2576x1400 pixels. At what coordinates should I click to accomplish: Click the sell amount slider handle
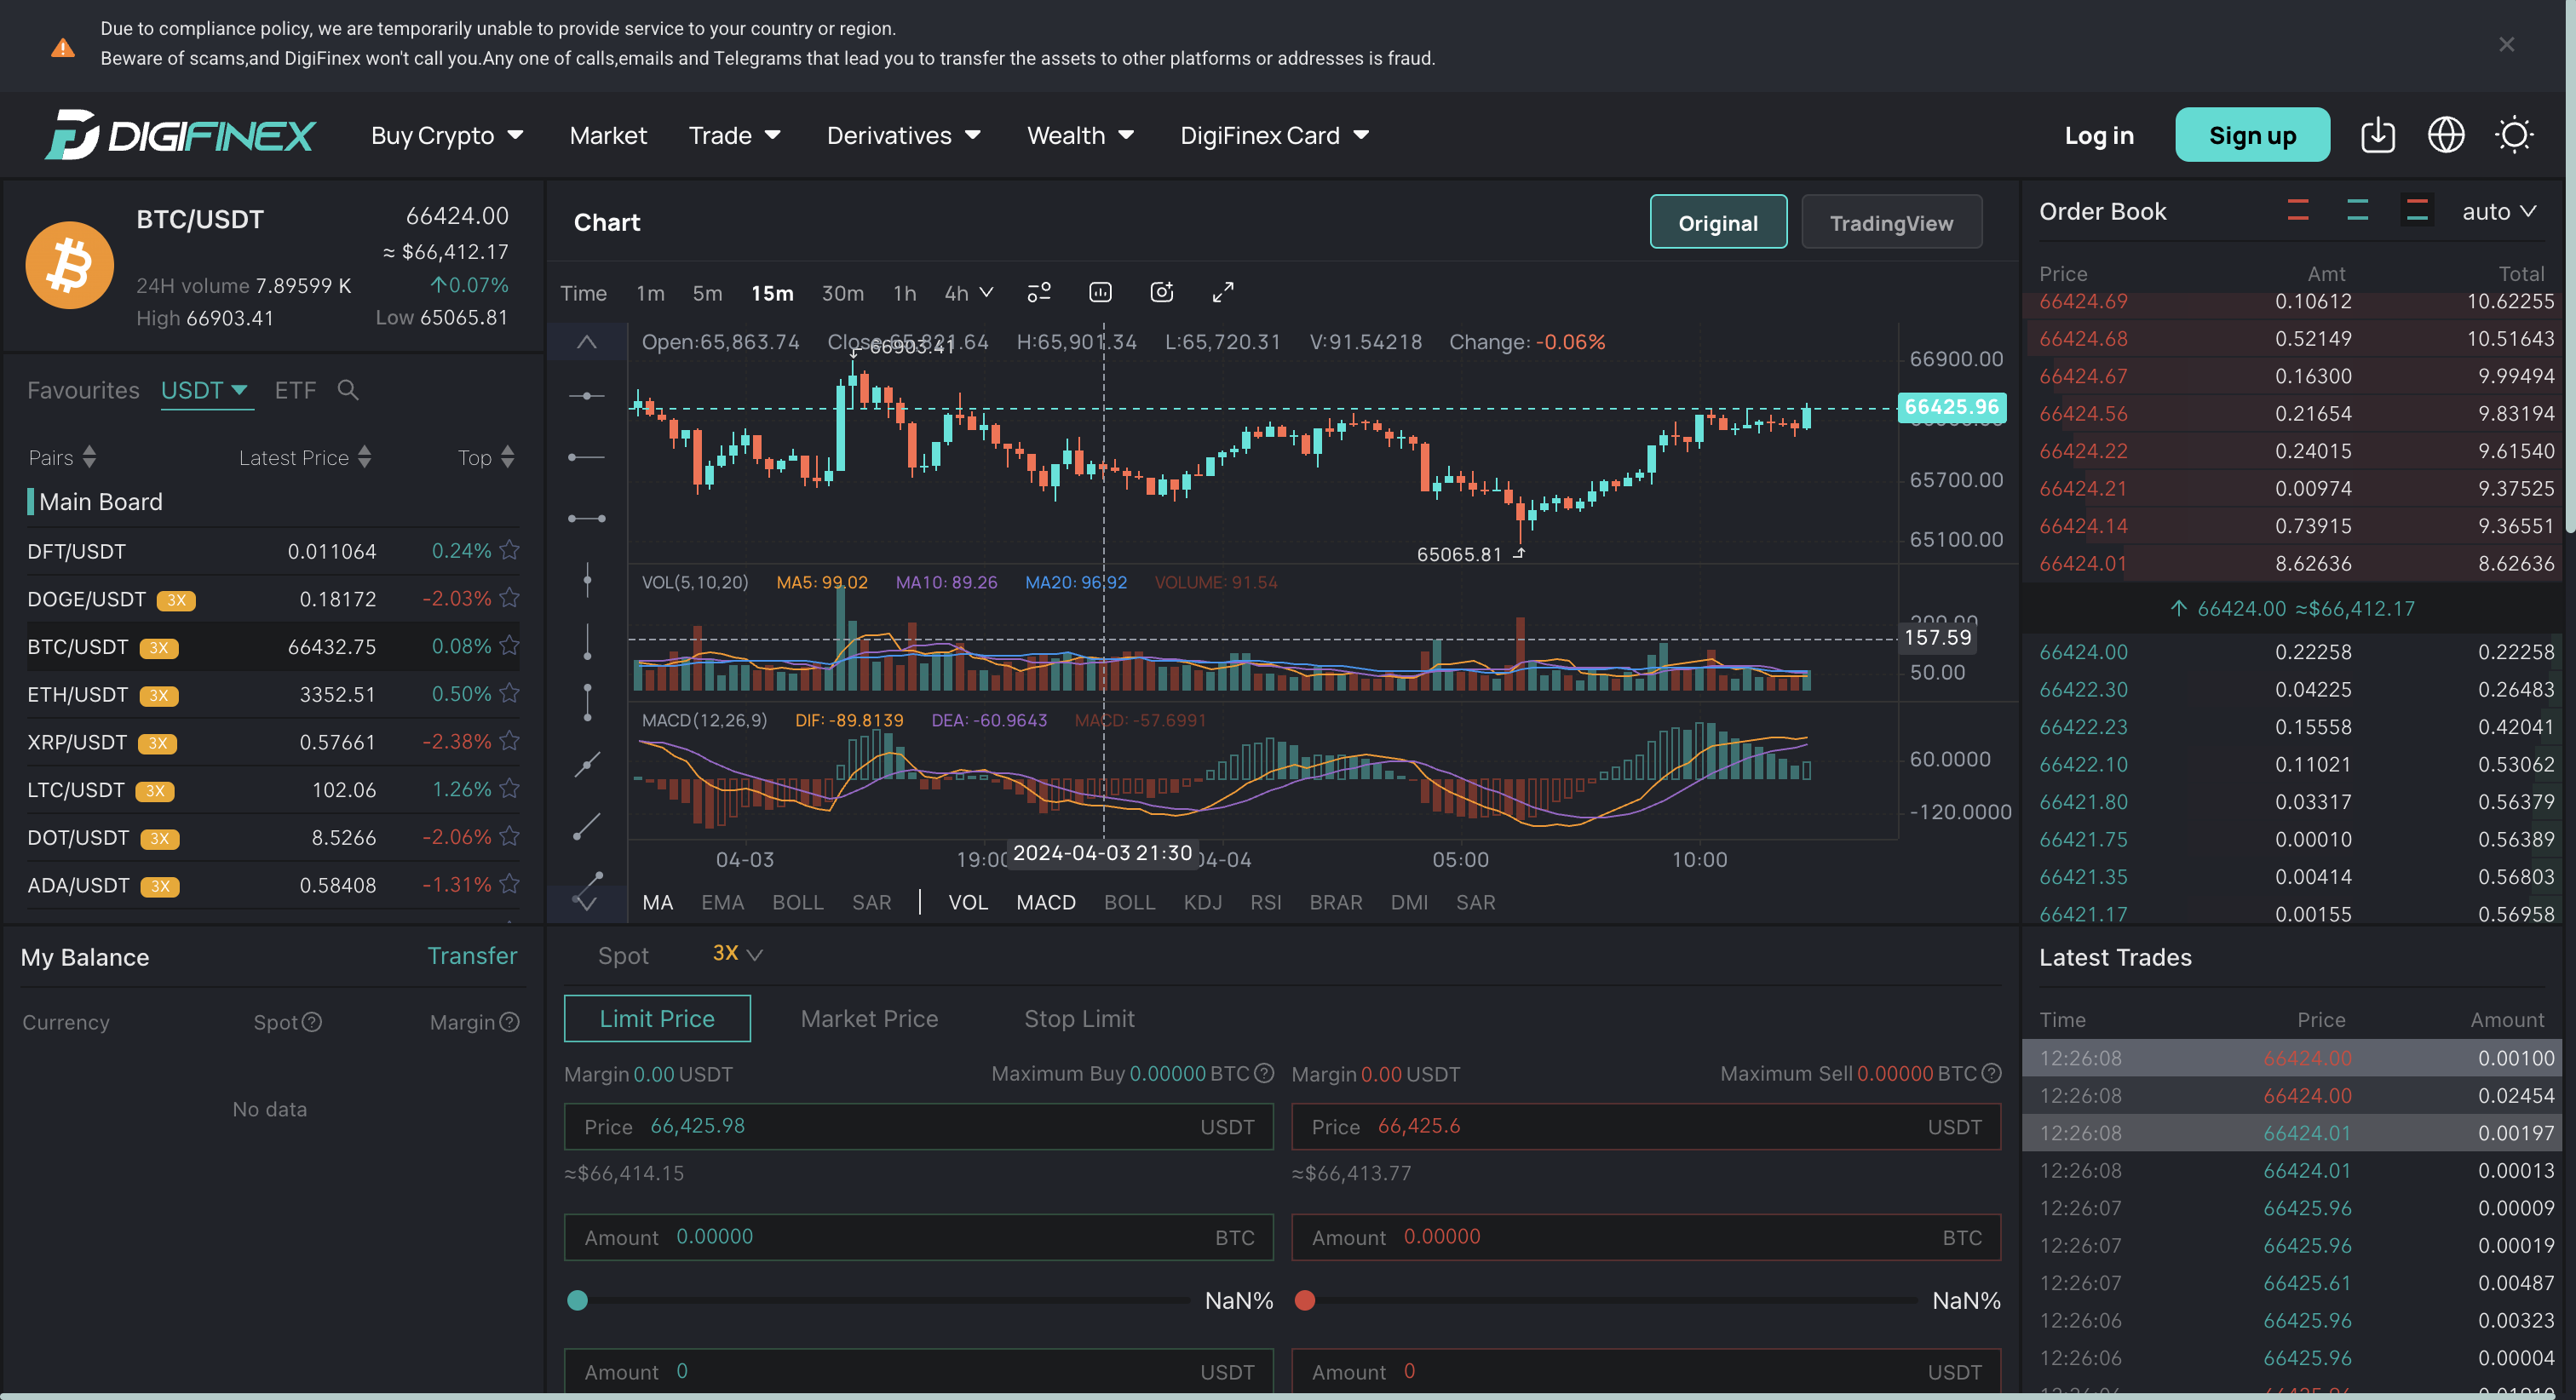pyautogui.click(x=1304, y=1300)
